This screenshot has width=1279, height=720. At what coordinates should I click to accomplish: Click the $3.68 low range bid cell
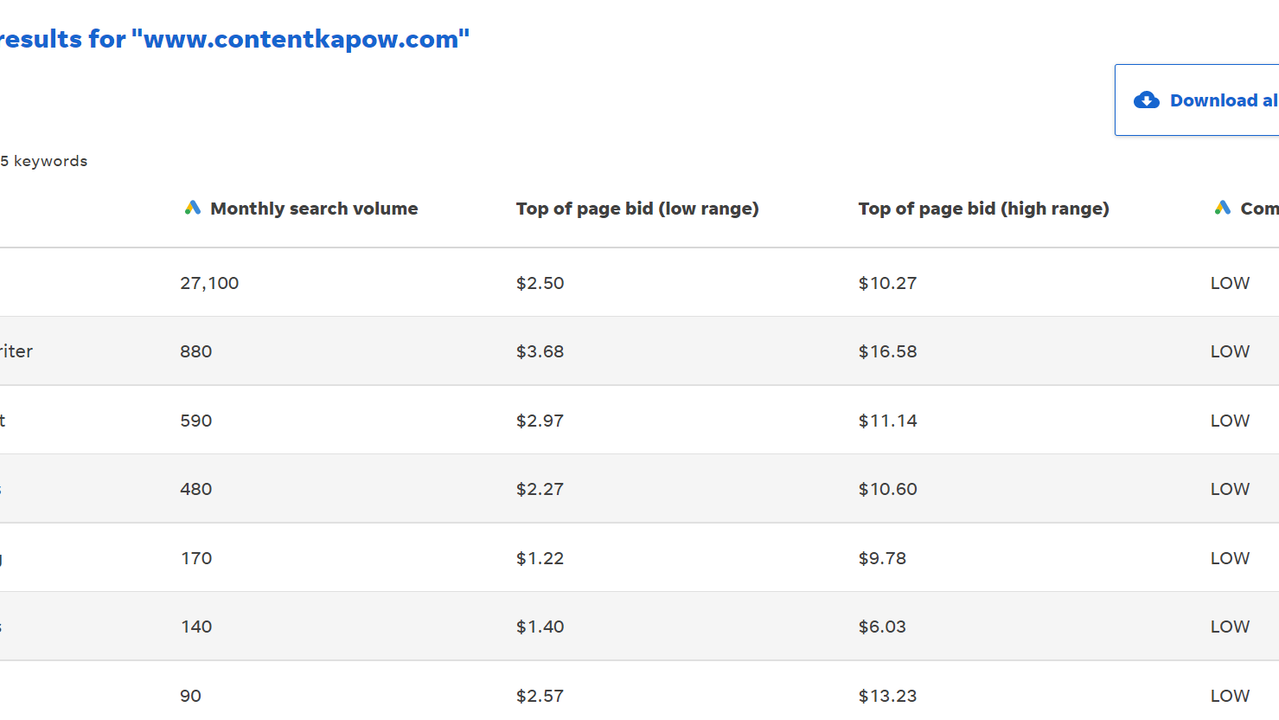tap(540, 351)
